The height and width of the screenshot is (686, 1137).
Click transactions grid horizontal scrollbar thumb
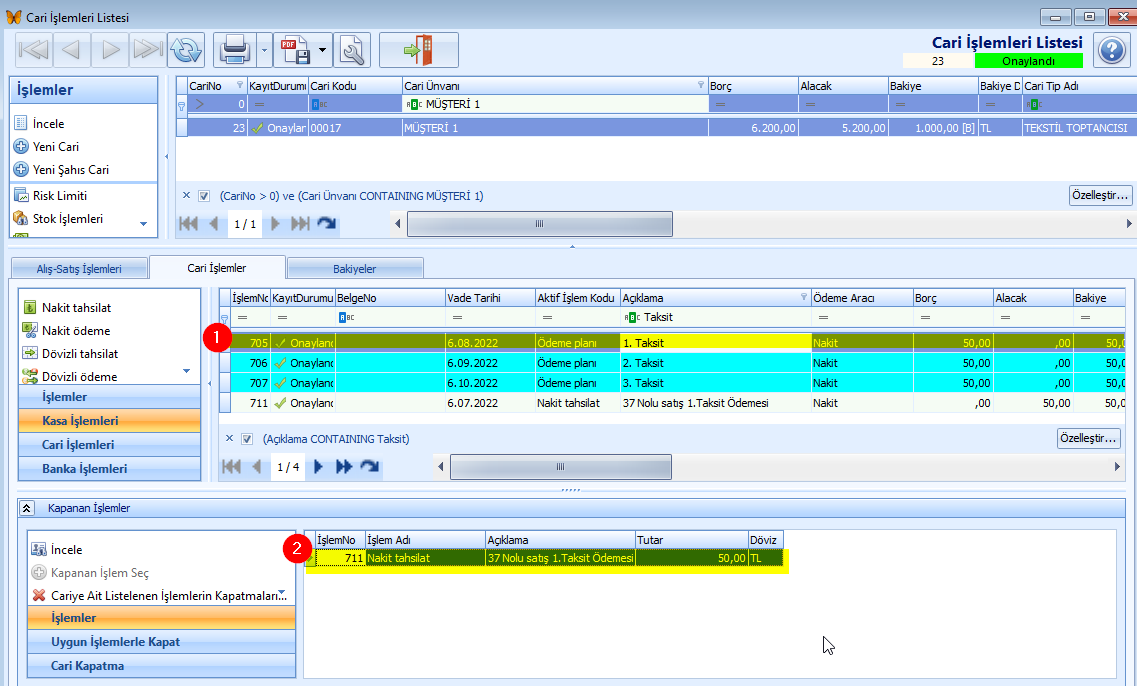561,467
